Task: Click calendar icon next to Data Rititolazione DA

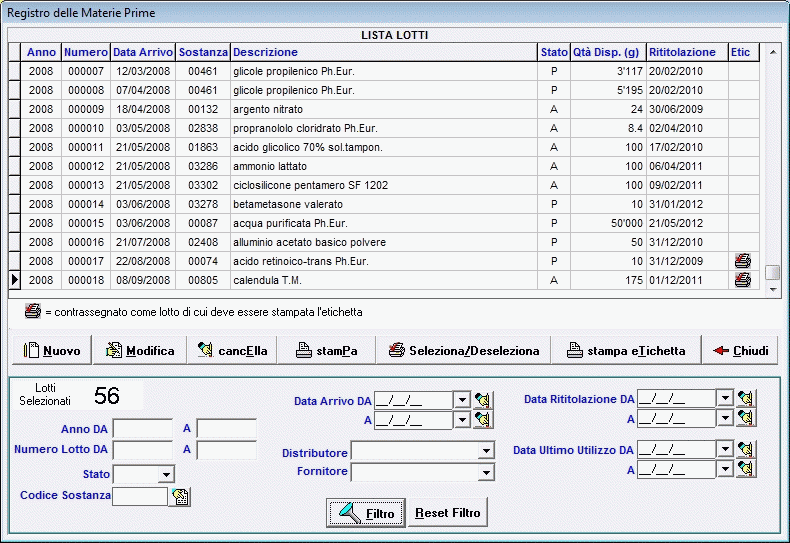Action: point(746,398)
